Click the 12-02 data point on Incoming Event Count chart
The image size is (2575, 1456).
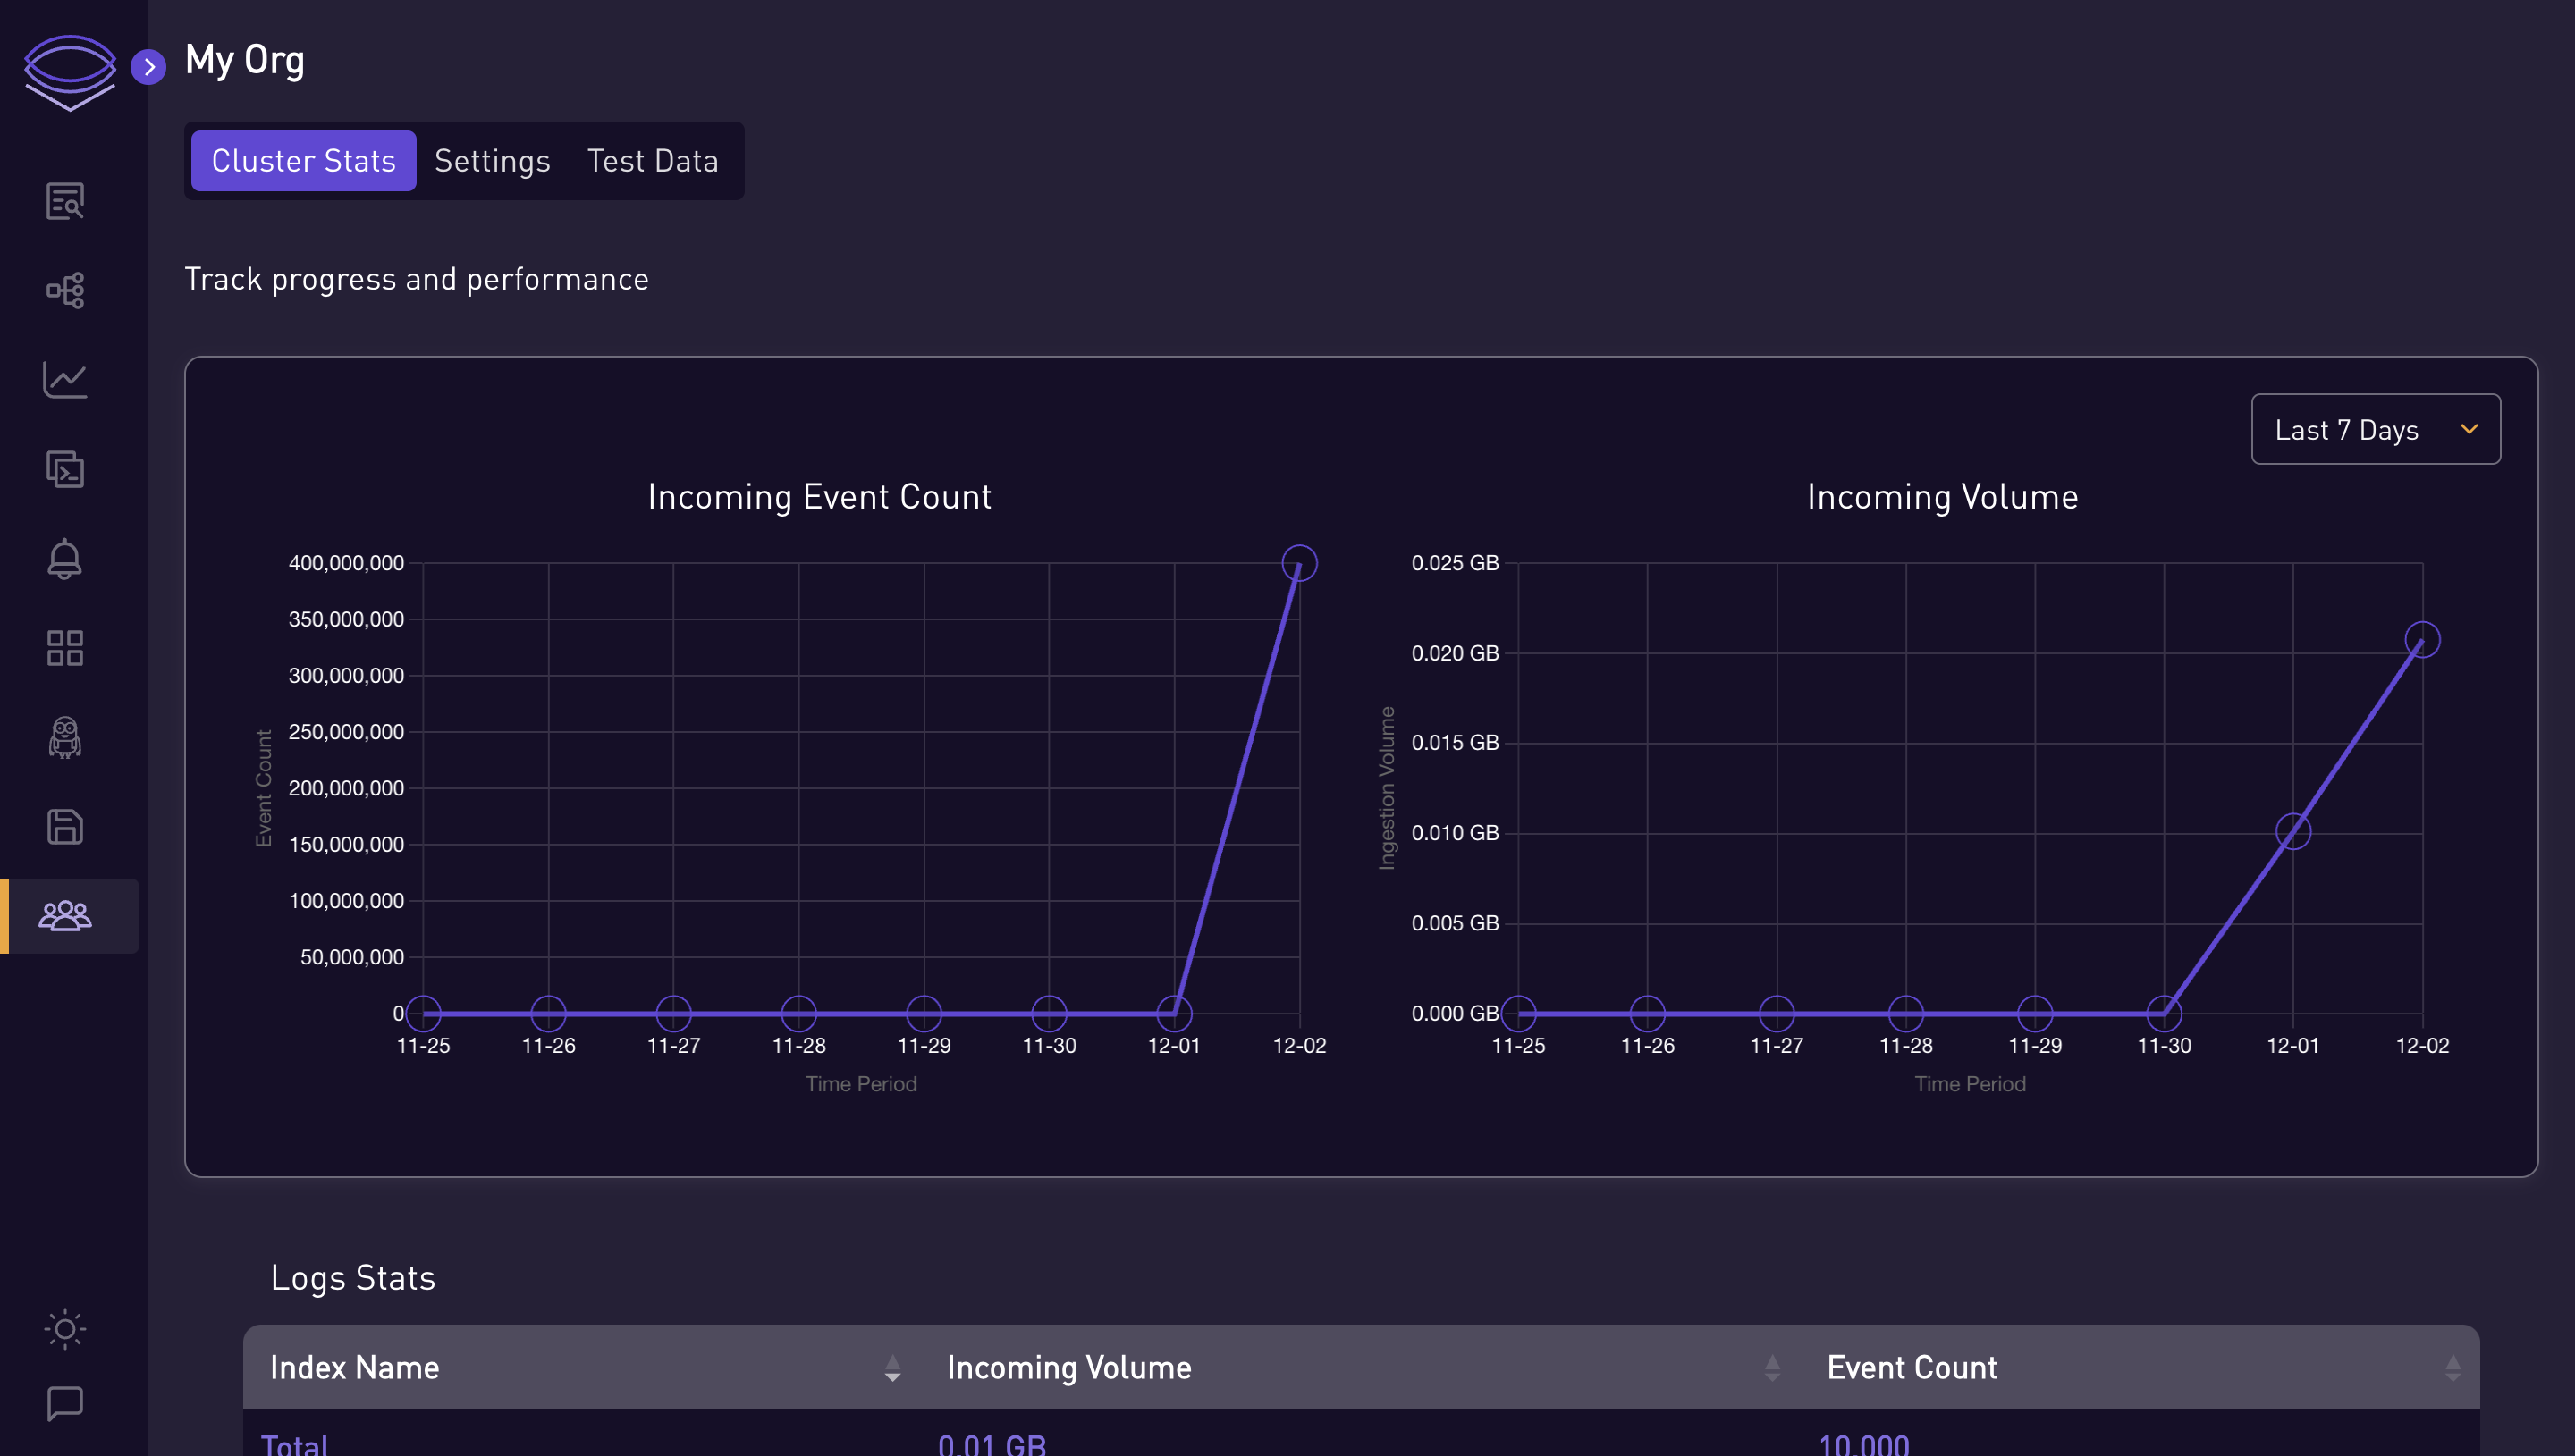(1300, 562)
